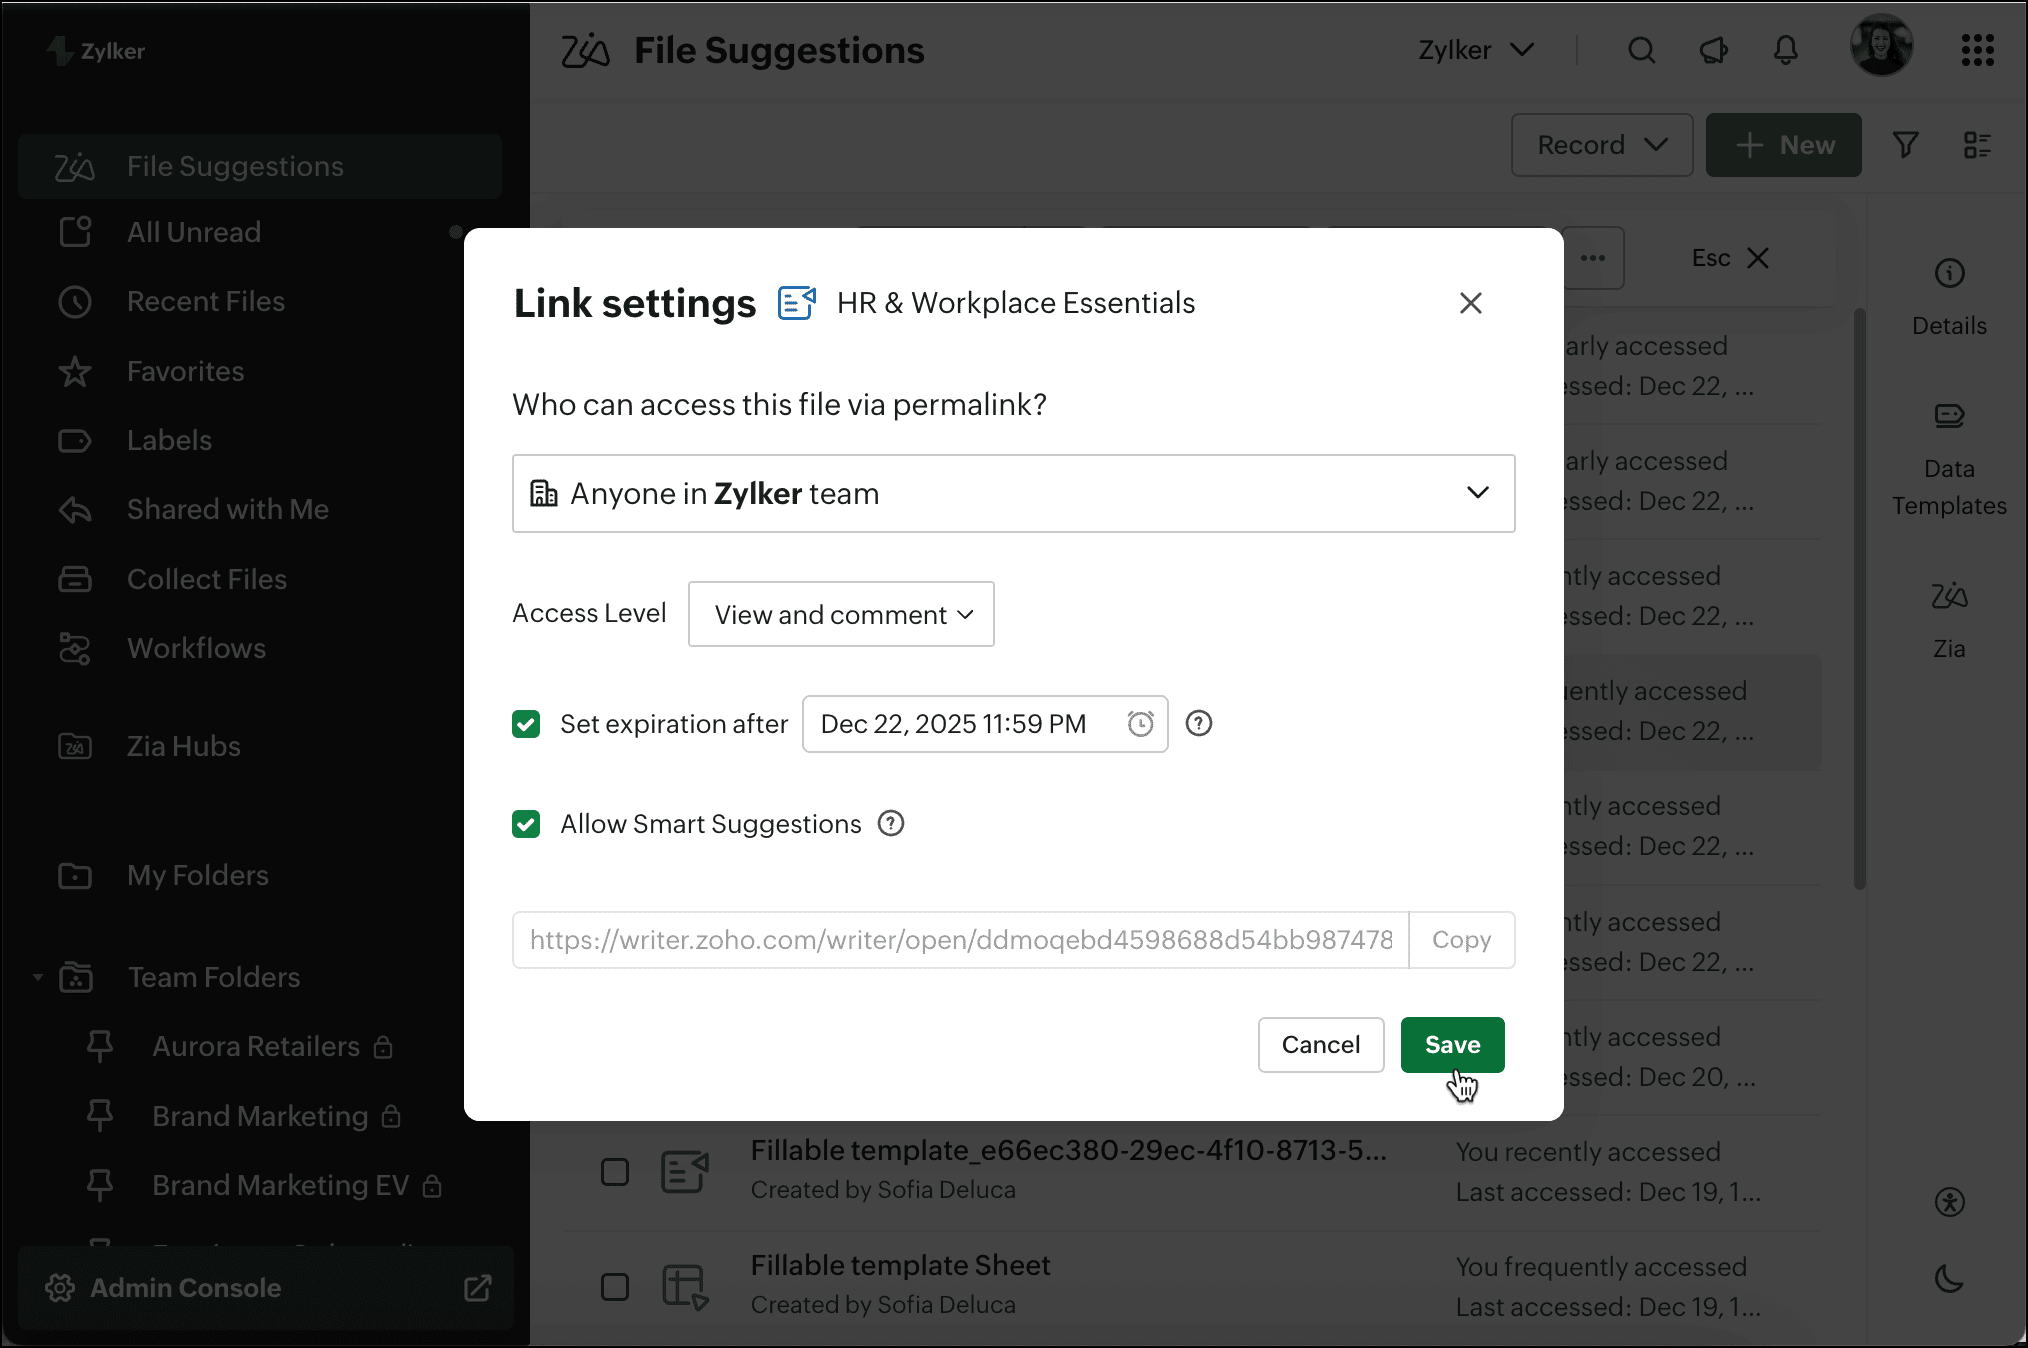Viewport: 2028px width, 1348px height.
Task: Disable Allow Smart Suggestions checkbox
Action: (526, 824)
